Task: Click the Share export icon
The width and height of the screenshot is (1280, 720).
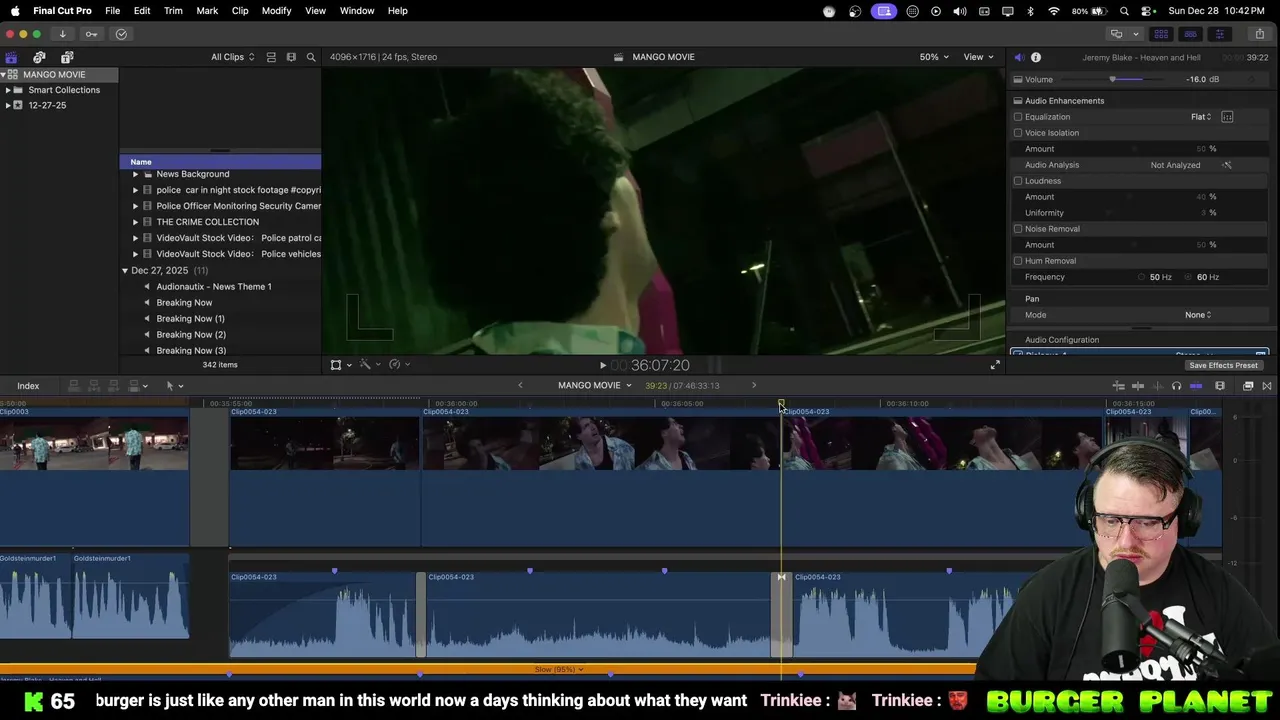Action: click(x=1259, y=34)
